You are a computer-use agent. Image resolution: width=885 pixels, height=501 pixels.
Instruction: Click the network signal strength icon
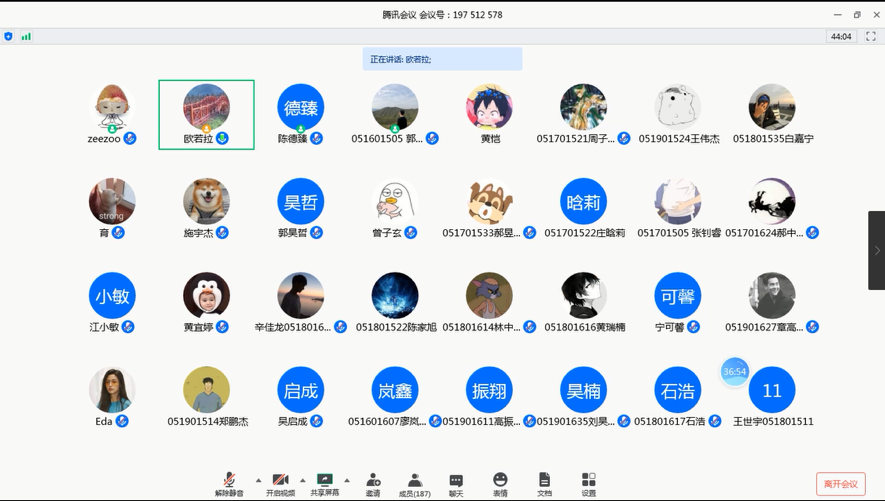click(x=26, y=37)
